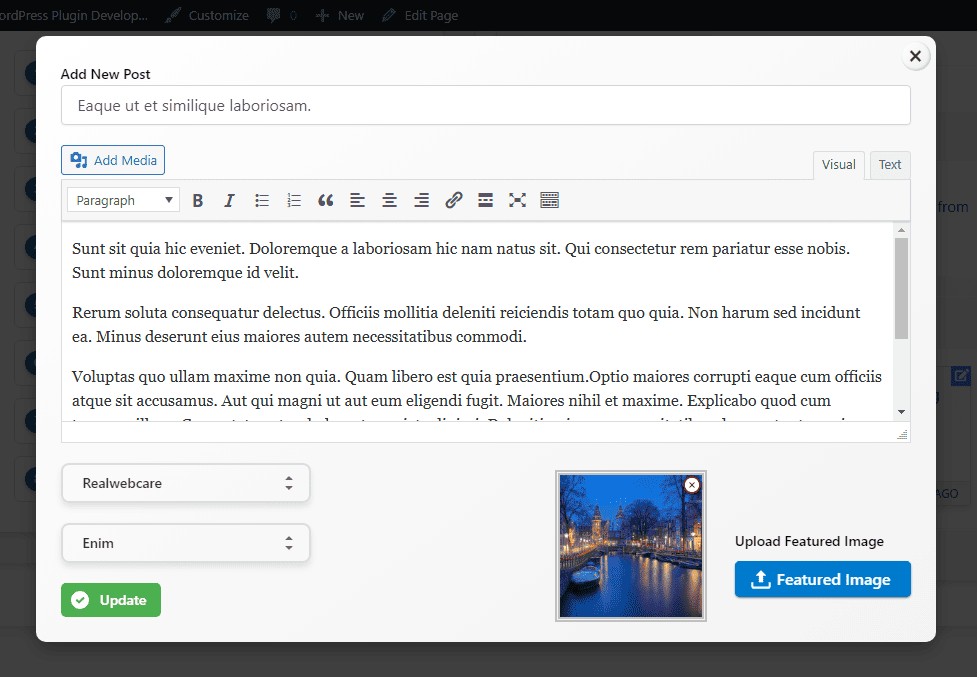
Task: Insert or edit link
Action: (x=454, y=201)
